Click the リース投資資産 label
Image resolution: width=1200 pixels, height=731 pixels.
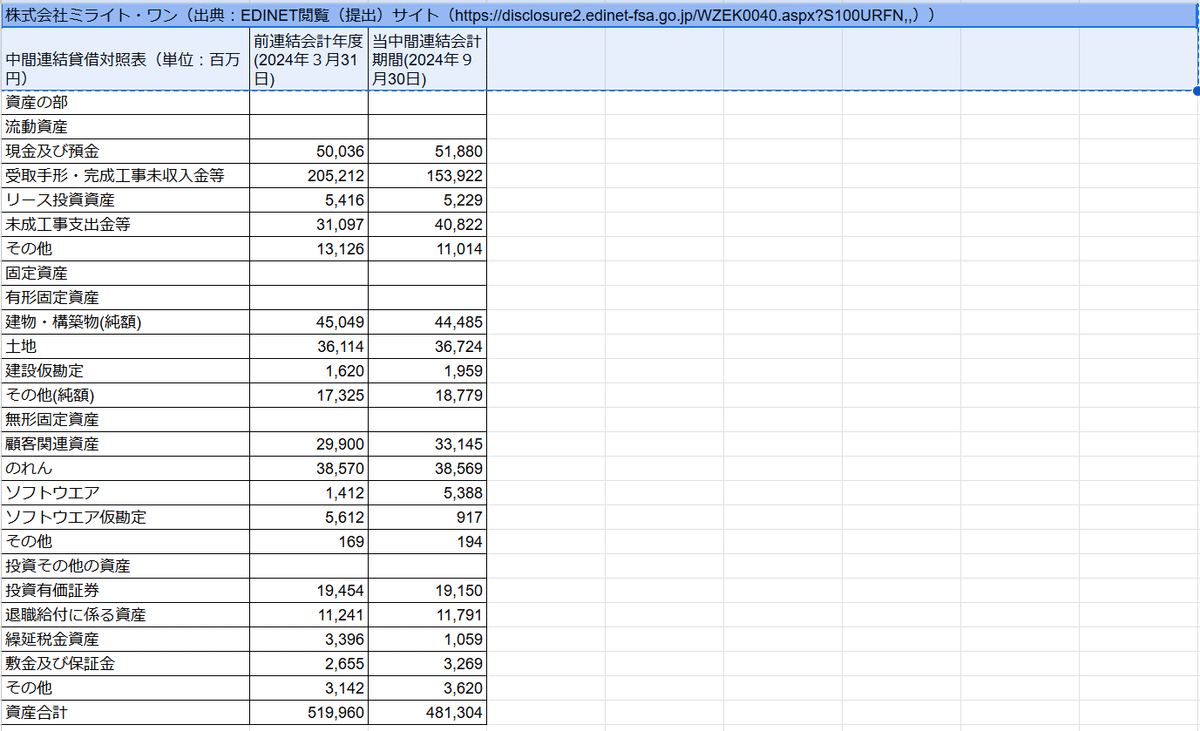click(x=126, y=200)
